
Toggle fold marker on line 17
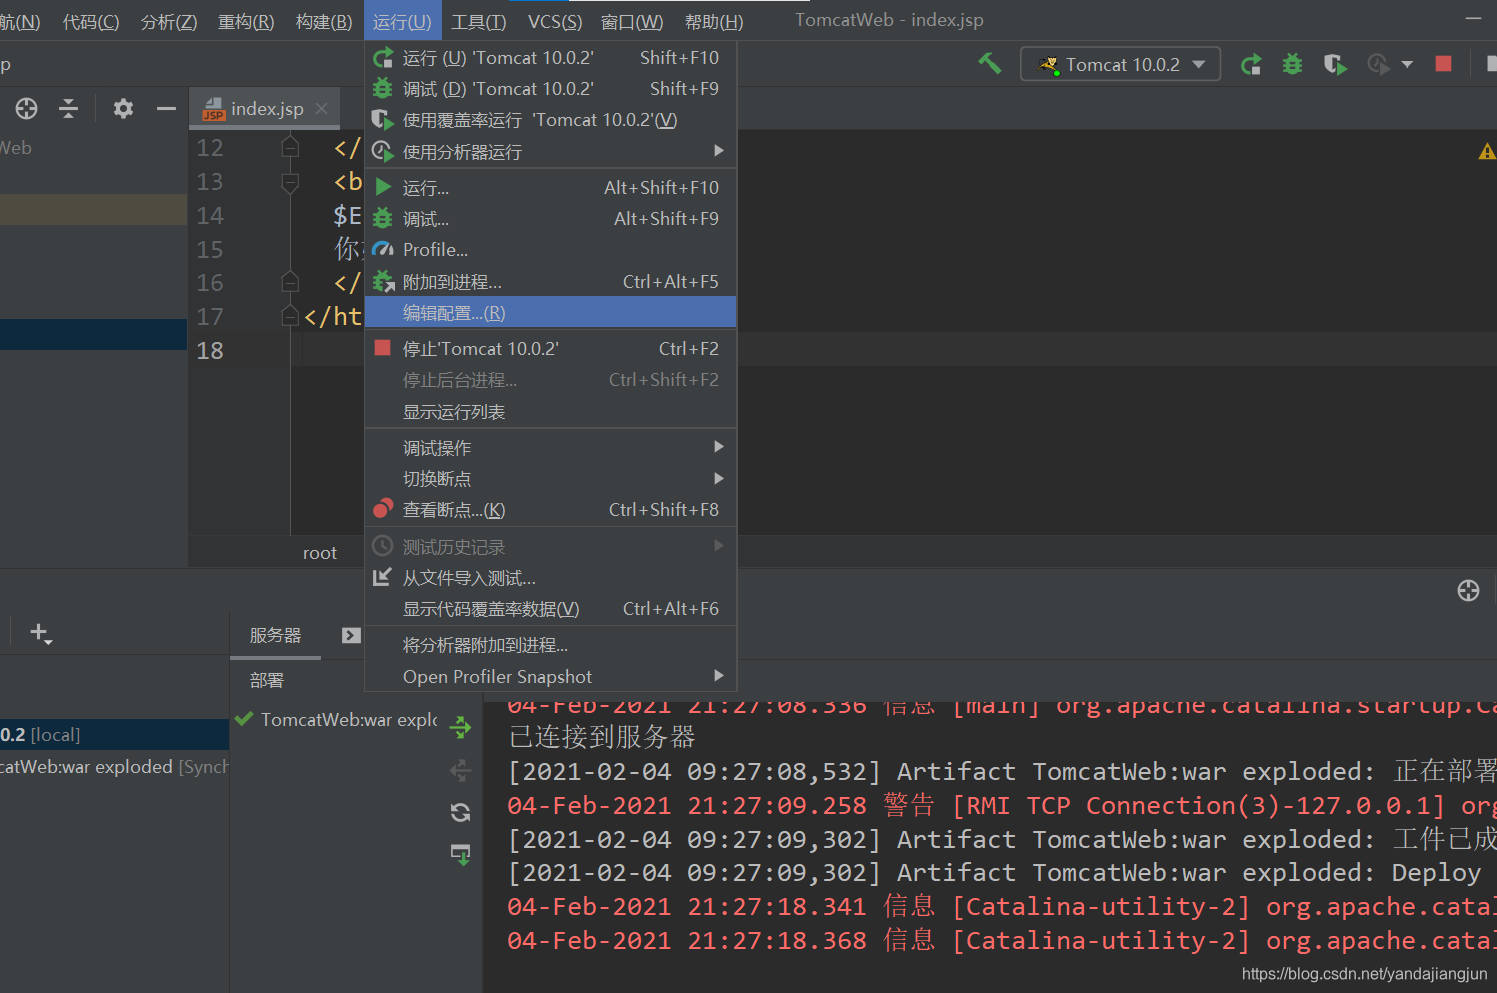[x=290, y=317]
